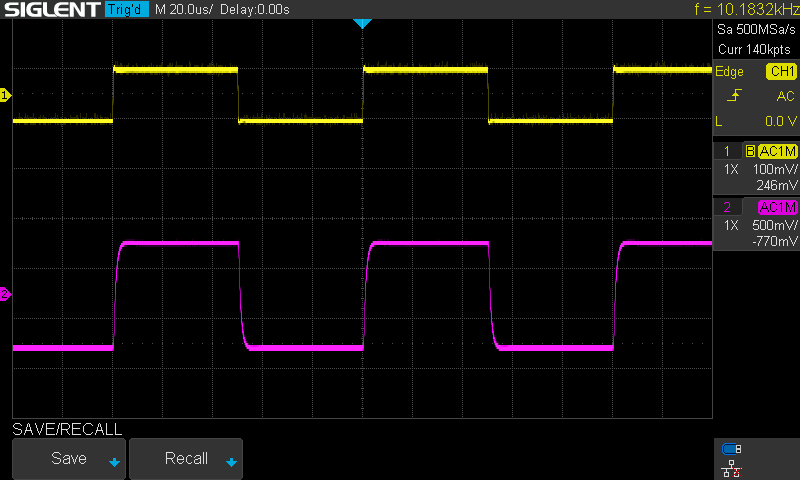Click the USB storage device icon

point(732,449)
